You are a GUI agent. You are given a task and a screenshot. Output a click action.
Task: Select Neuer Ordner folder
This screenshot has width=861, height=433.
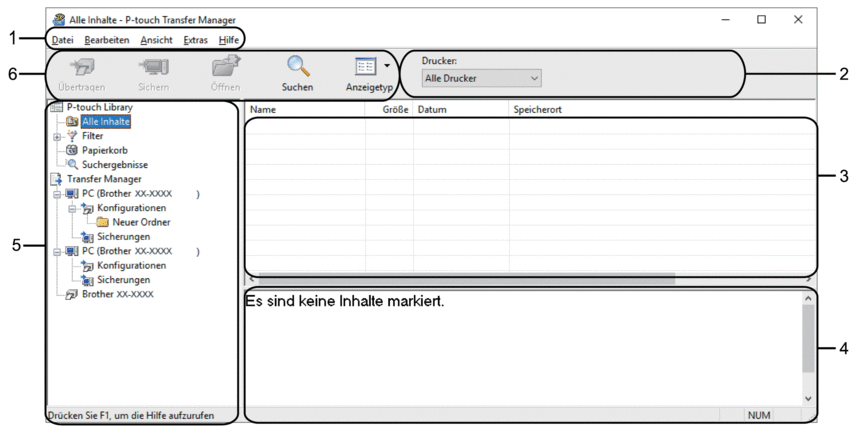point(141,222)
